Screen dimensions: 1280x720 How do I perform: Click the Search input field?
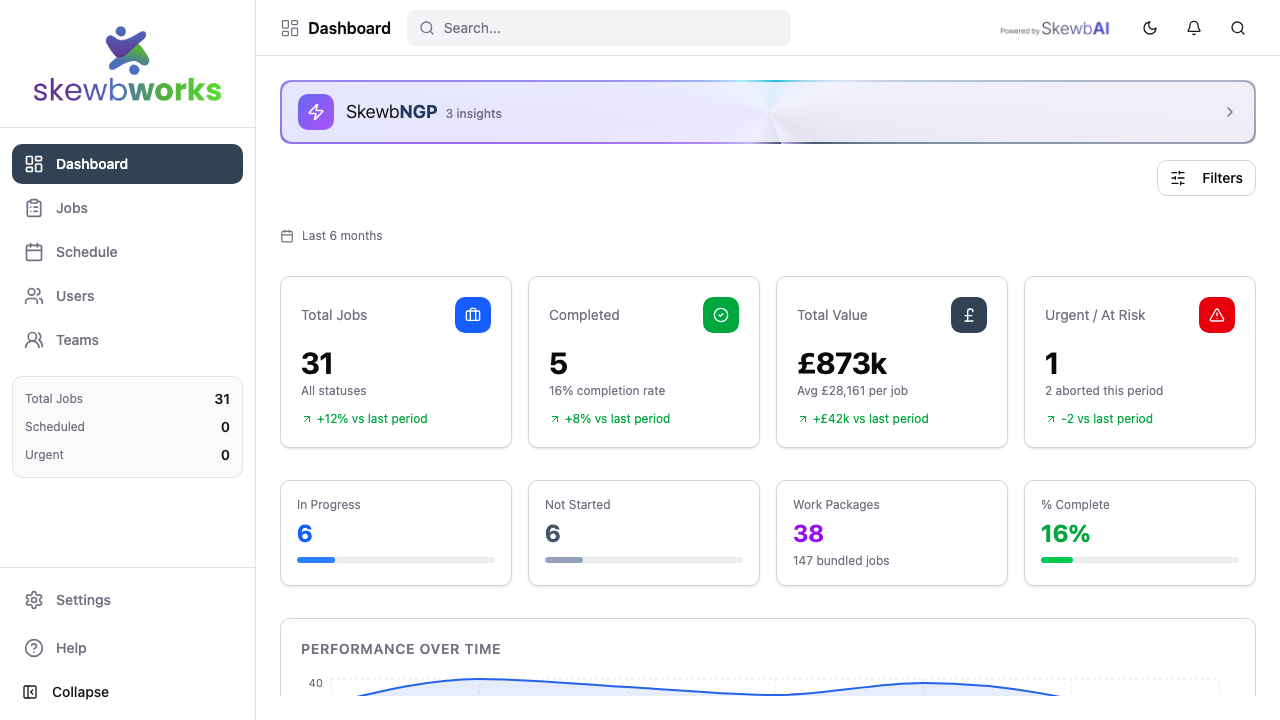(599, 28)
